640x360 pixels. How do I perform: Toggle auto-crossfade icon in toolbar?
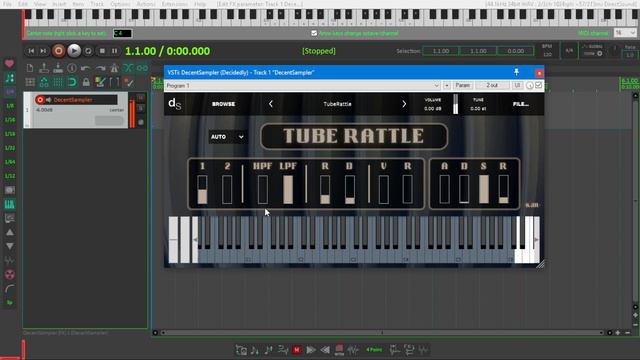(x=128, y=68)
